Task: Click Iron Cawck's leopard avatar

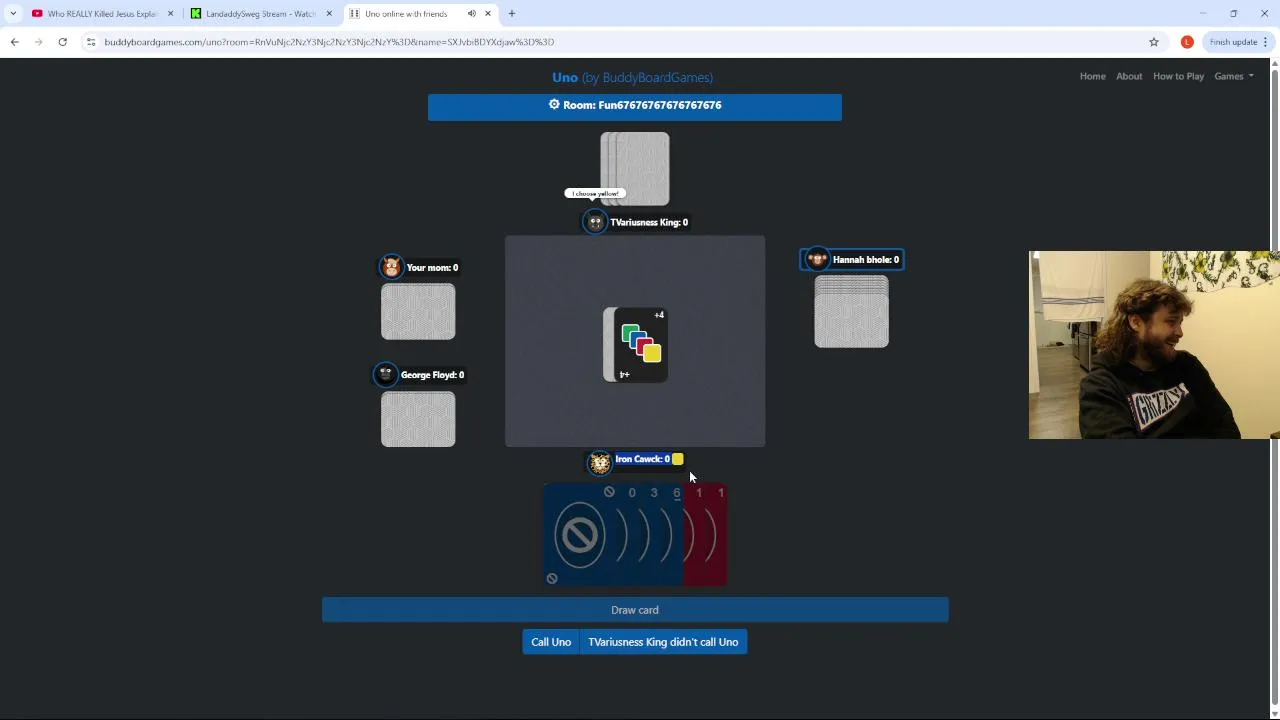Action: [600, 462]
